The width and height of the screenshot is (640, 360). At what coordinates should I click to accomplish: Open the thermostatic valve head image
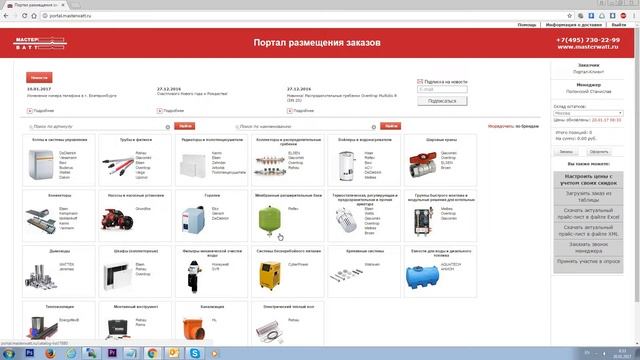pos(346,220)
